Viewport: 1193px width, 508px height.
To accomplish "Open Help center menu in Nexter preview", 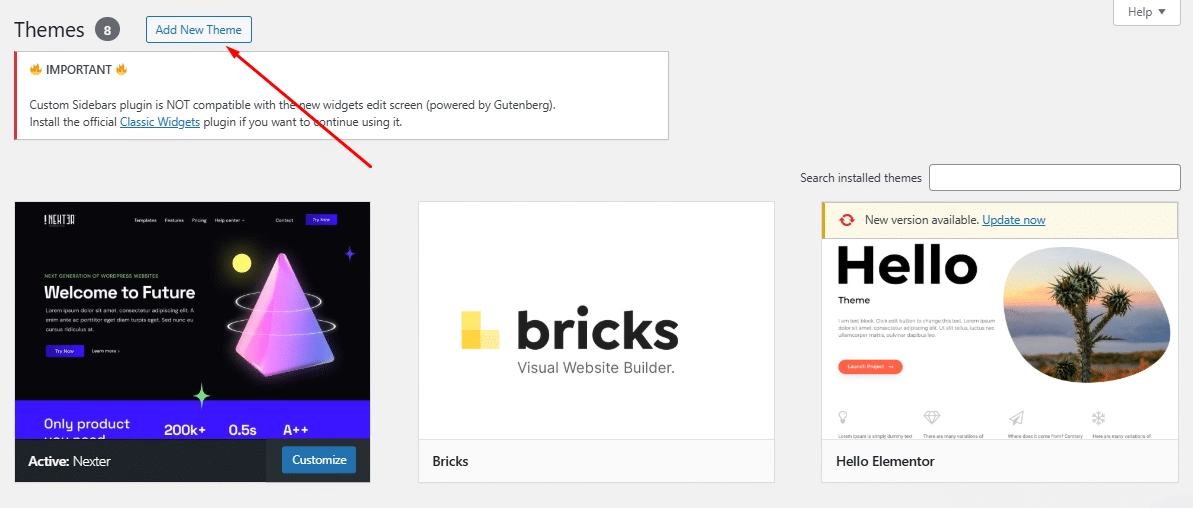I will tap(229, 220).
